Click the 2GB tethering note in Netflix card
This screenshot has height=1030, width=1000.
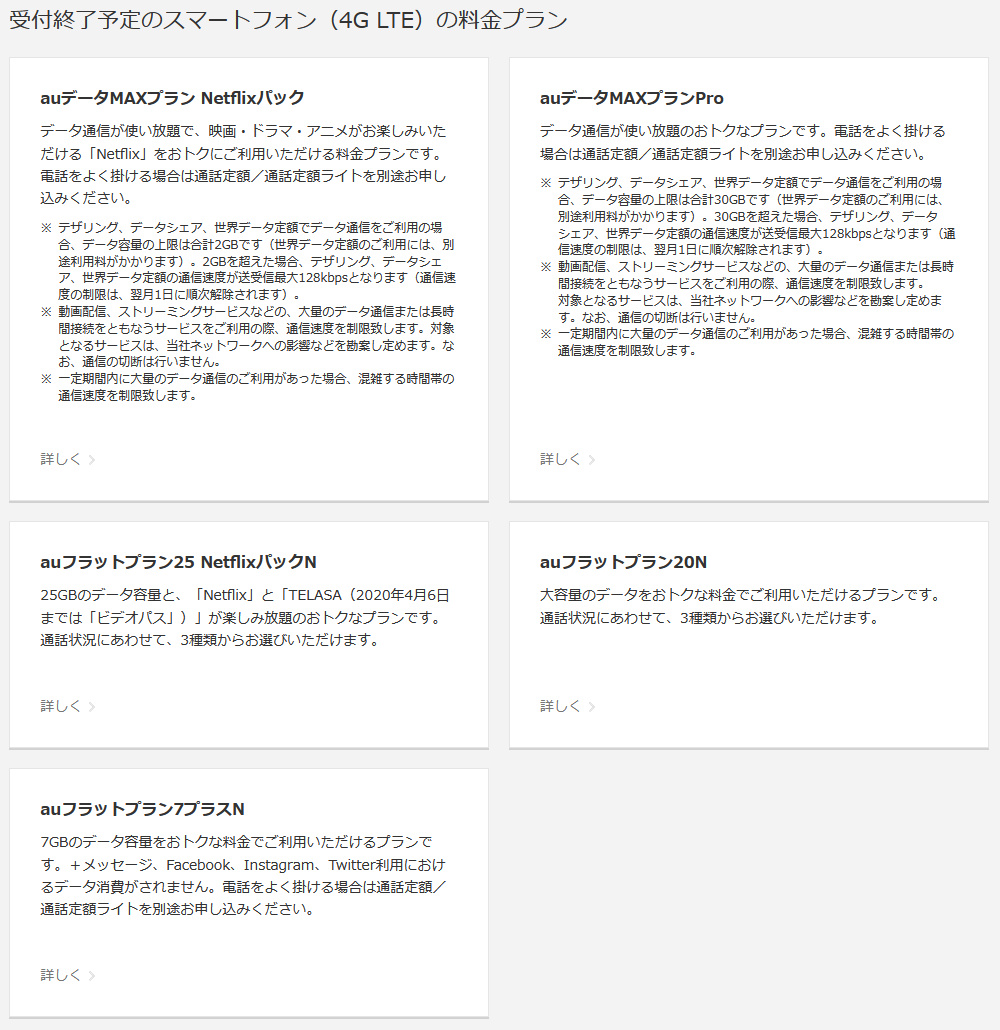pos(248,261)
